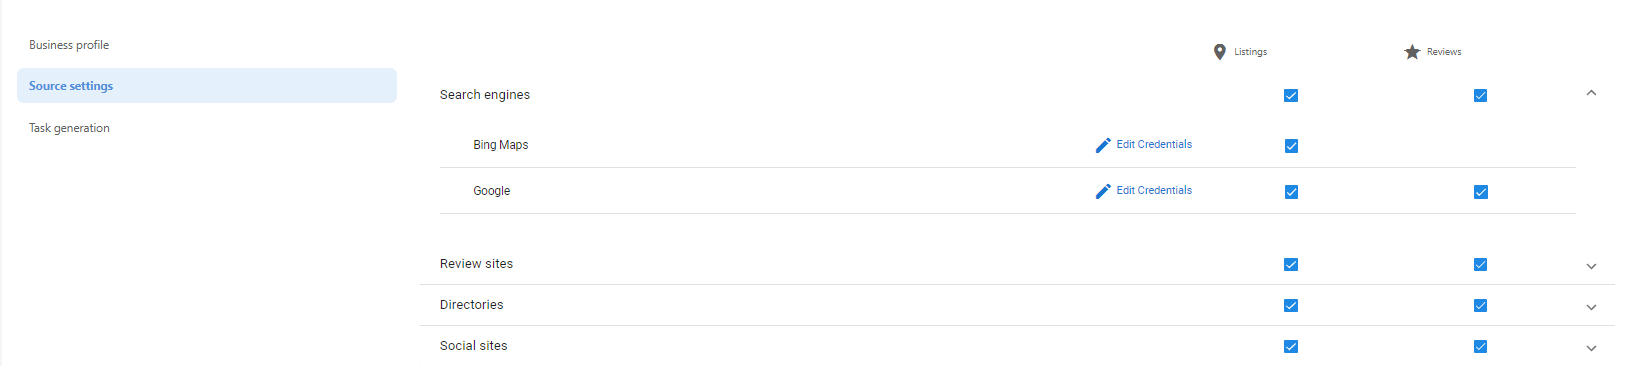Toggle Review sites listings checkbox
This screenshot has height=366, width=1625.
(x=1291, y=265)
